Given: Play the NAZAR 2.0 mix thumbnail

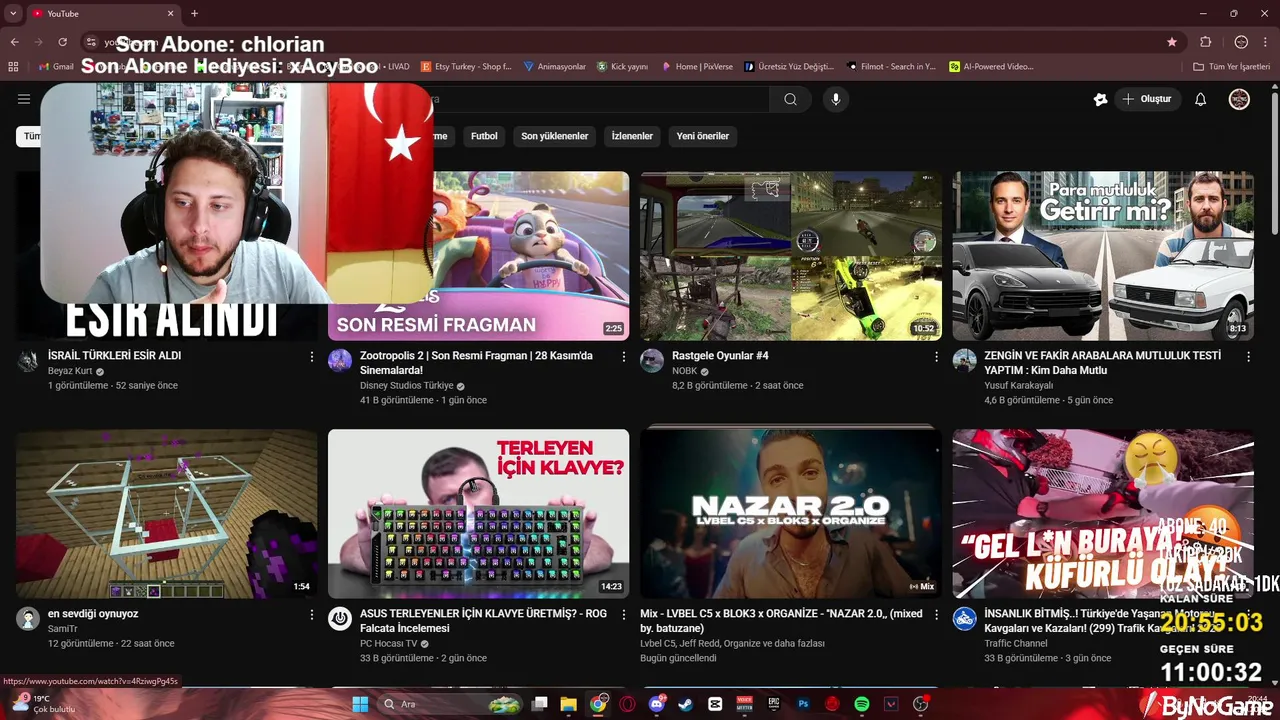Looking at the screenshot, I should point(791,514).
